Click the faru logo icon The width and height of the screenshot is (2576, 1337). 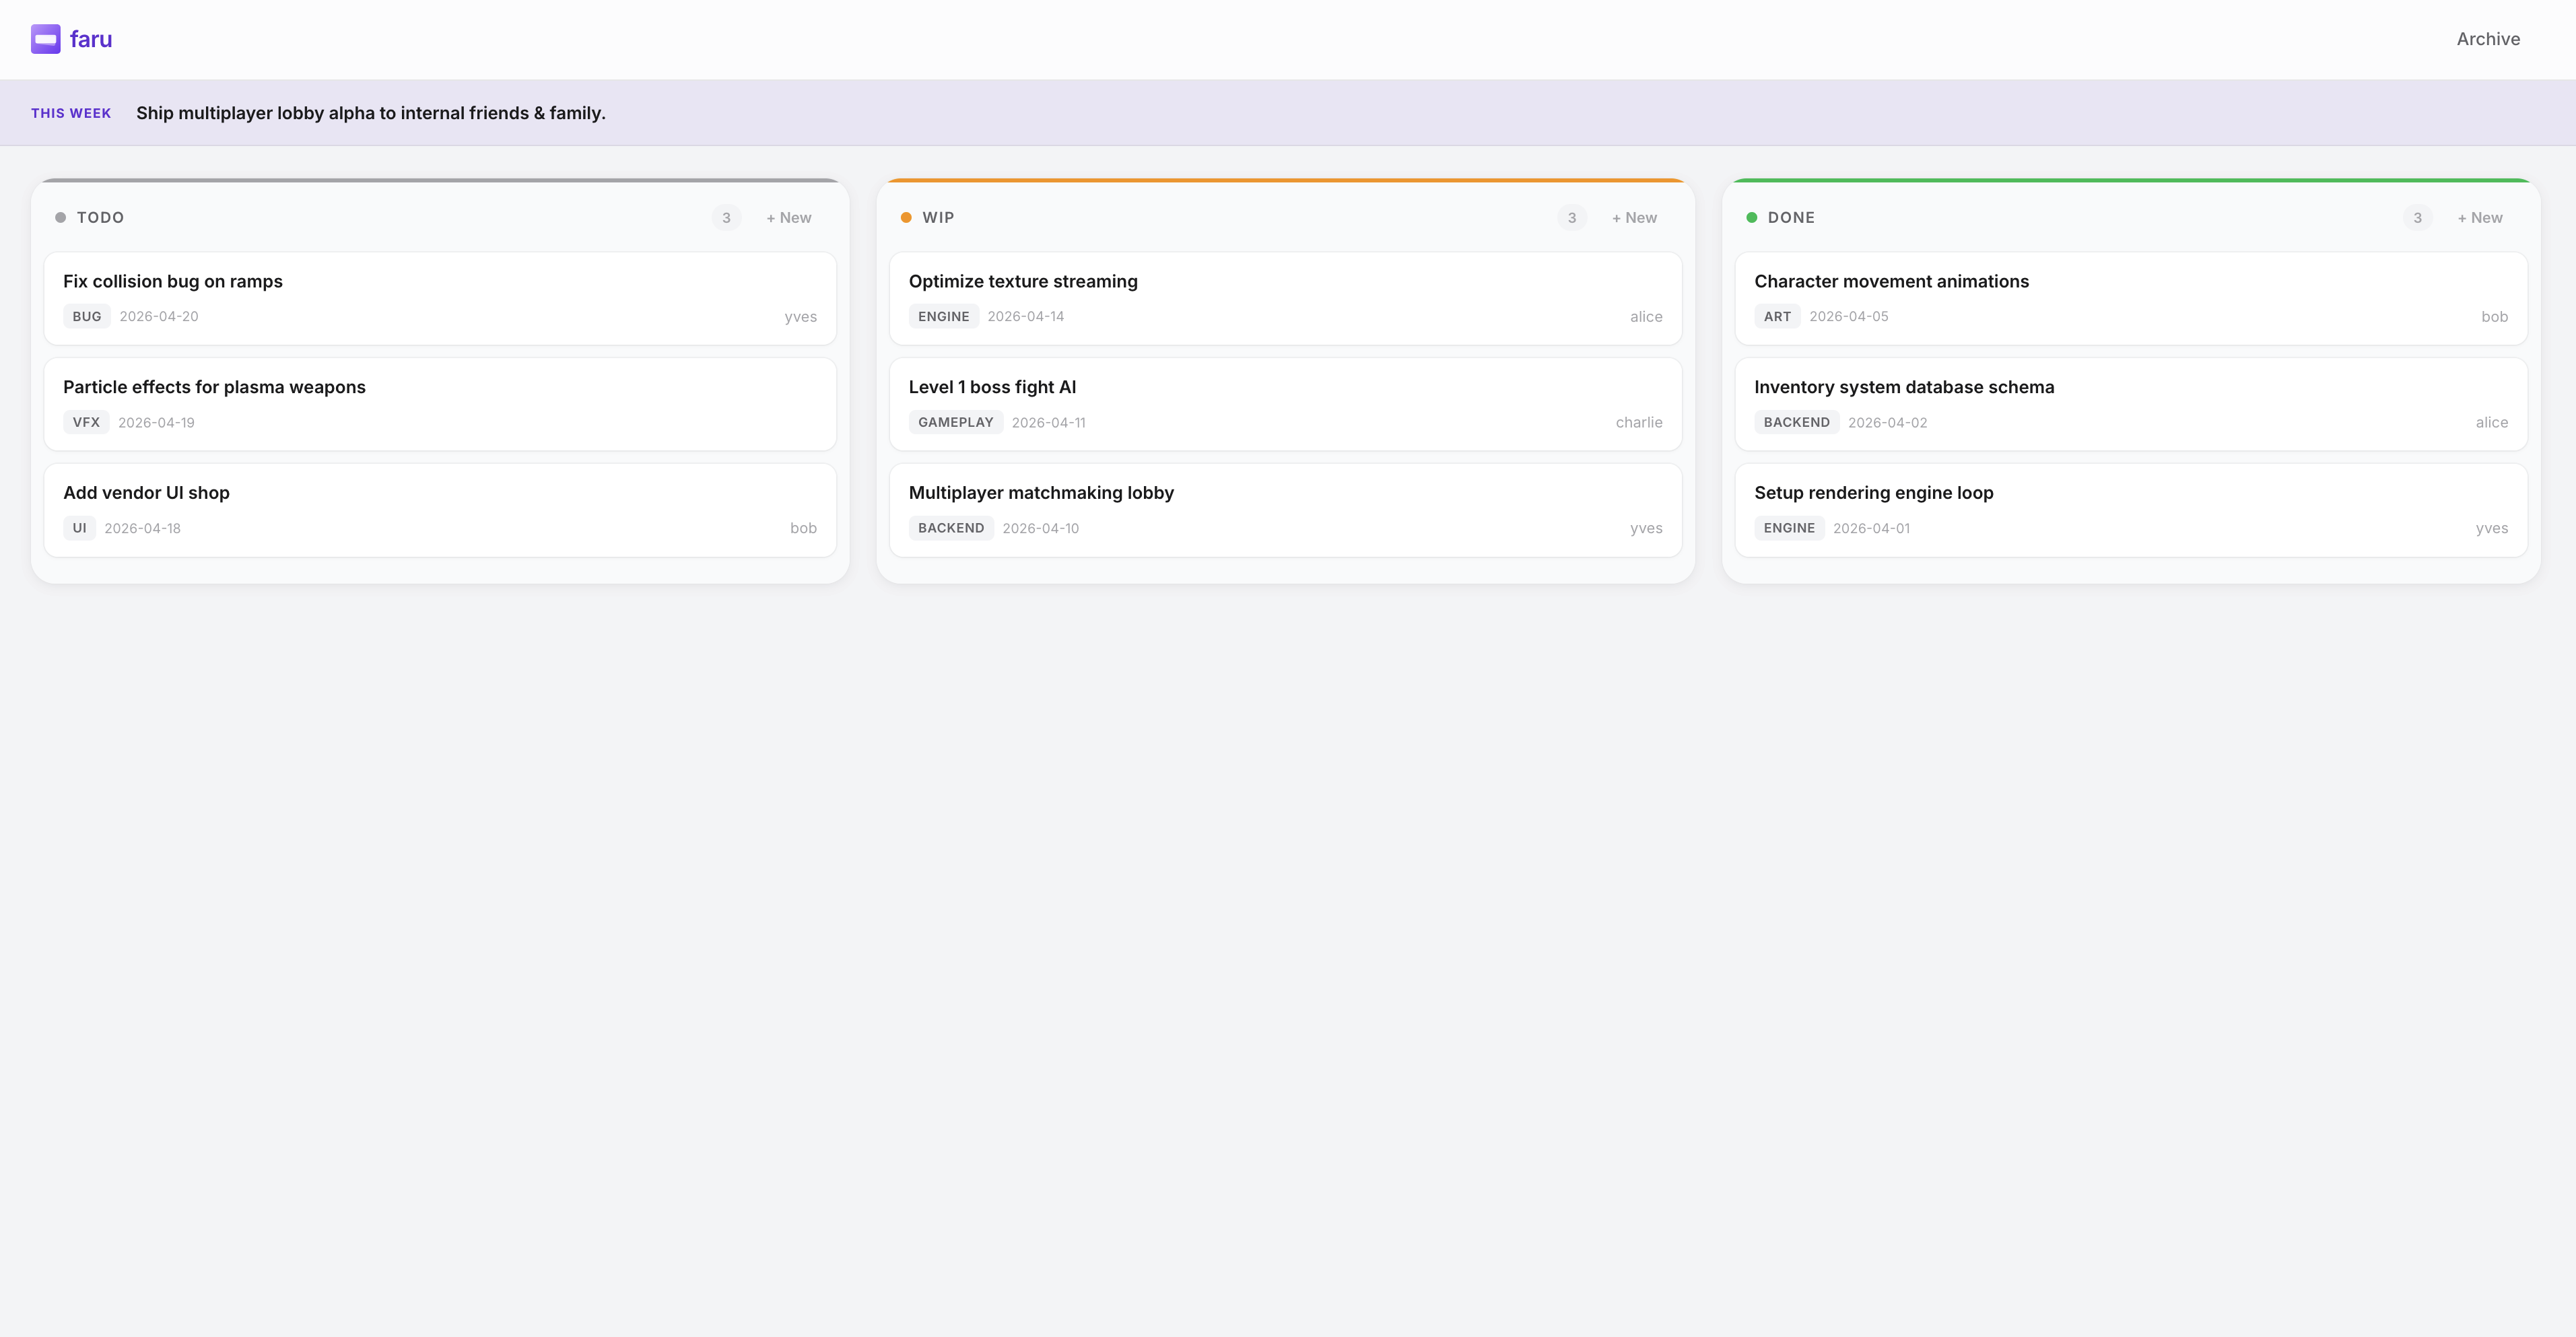(46, 39)
